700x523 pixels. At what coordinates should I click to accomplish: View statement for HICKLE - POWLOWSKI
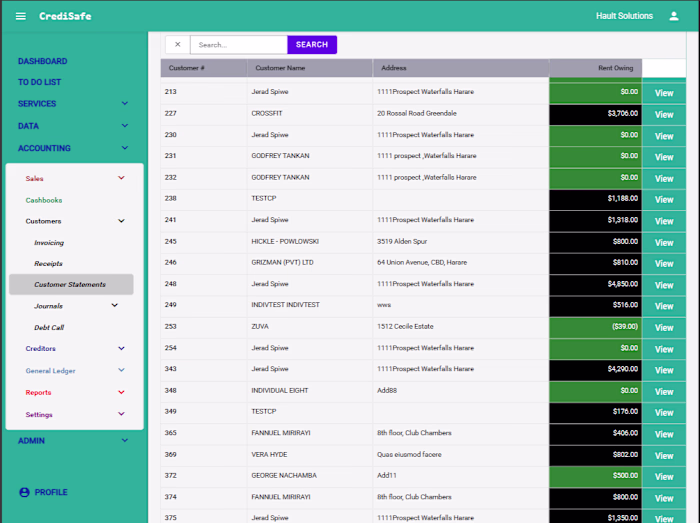664,243
